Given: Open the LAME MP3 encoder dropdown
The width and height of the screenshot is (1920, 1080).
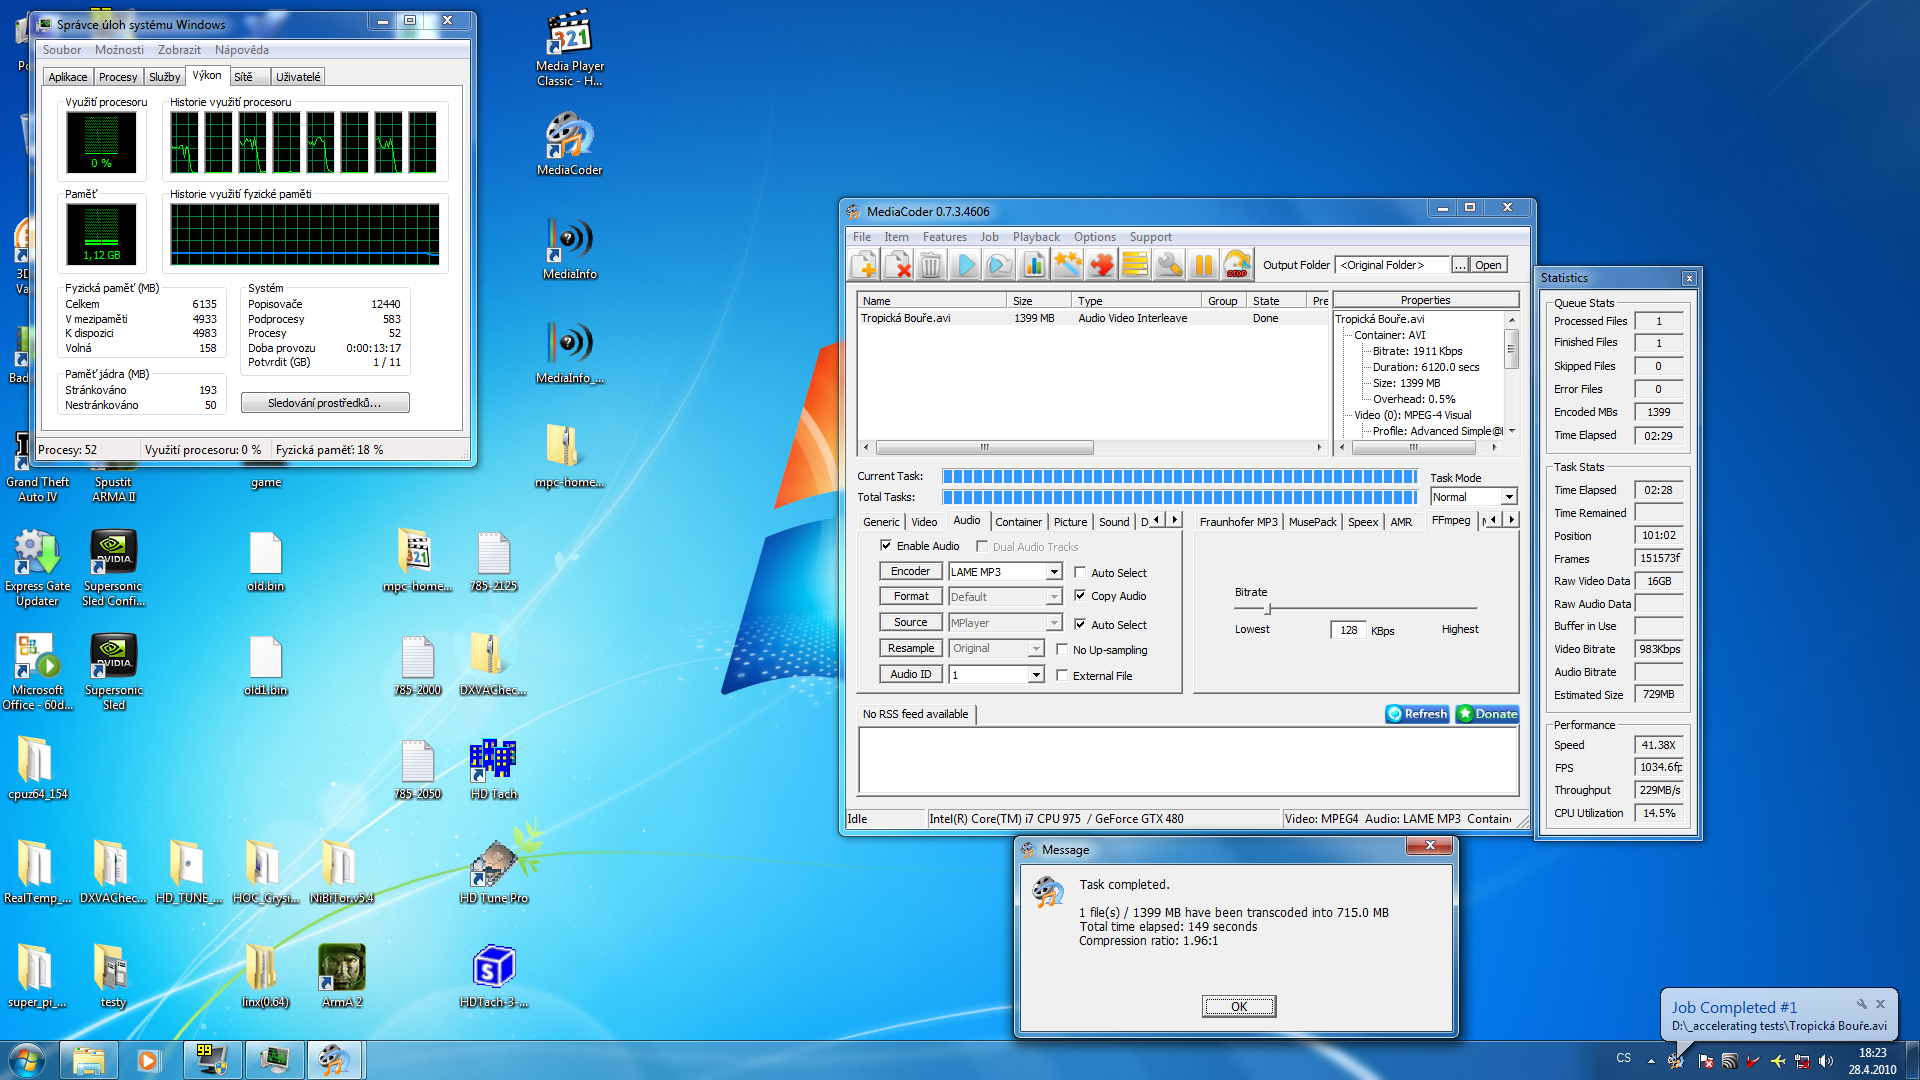Looking at the screenshot, I should [x=1005, y=572].
